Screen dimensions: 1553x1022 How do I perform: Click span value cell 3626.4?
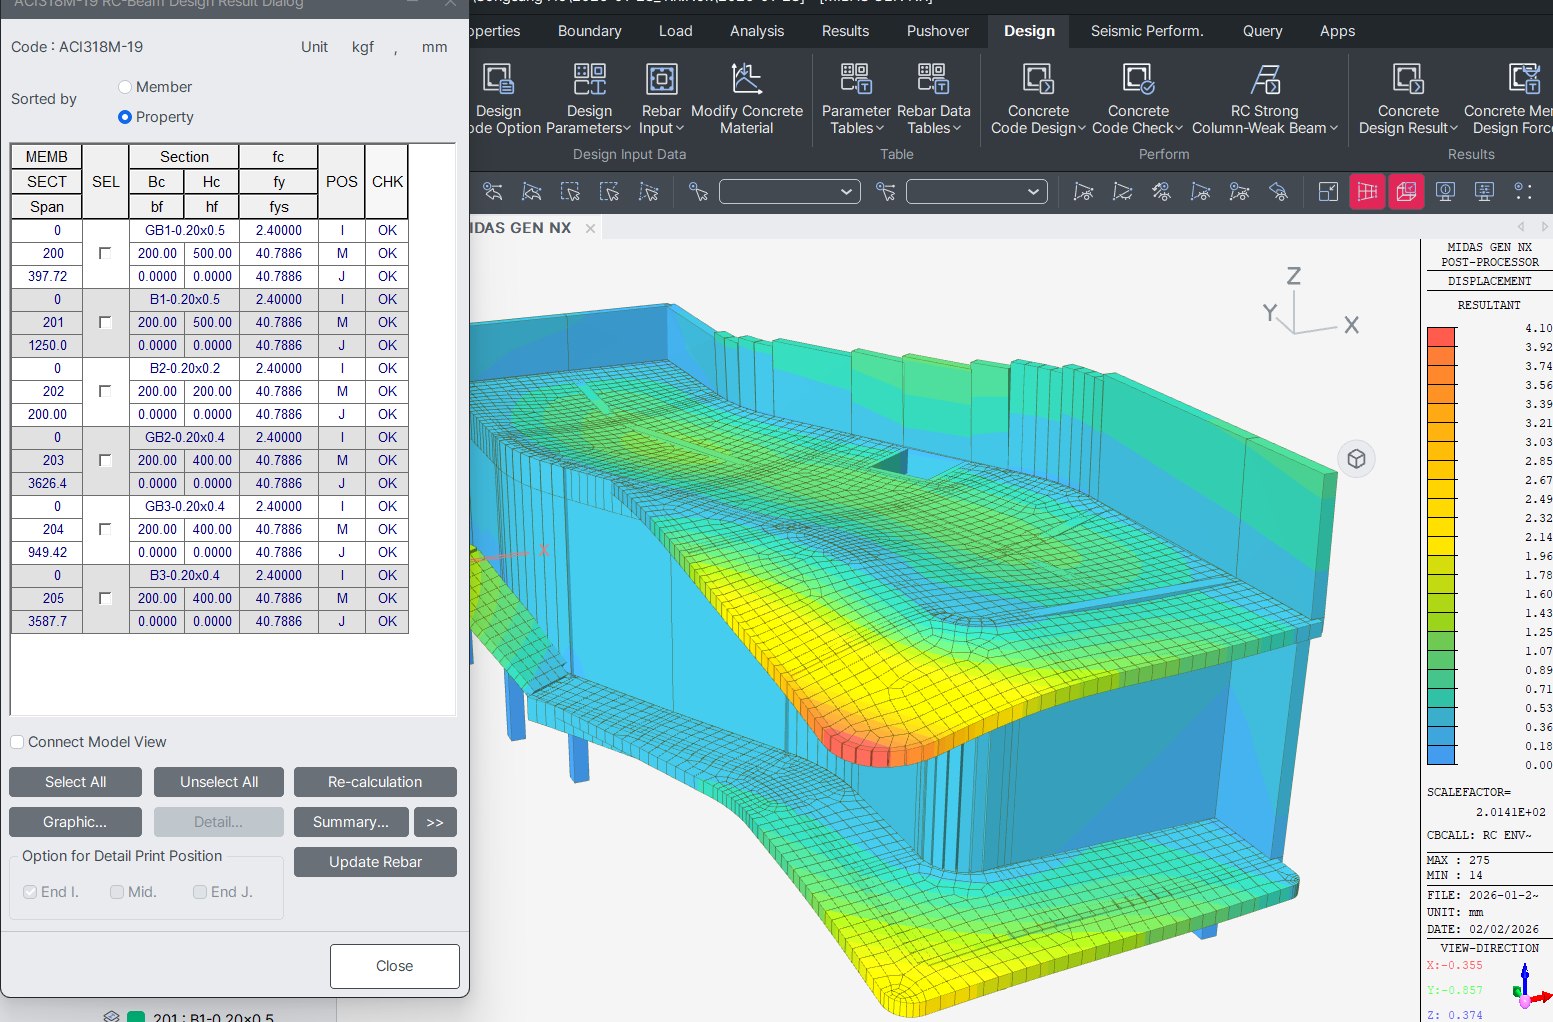(x=47, y=483)
